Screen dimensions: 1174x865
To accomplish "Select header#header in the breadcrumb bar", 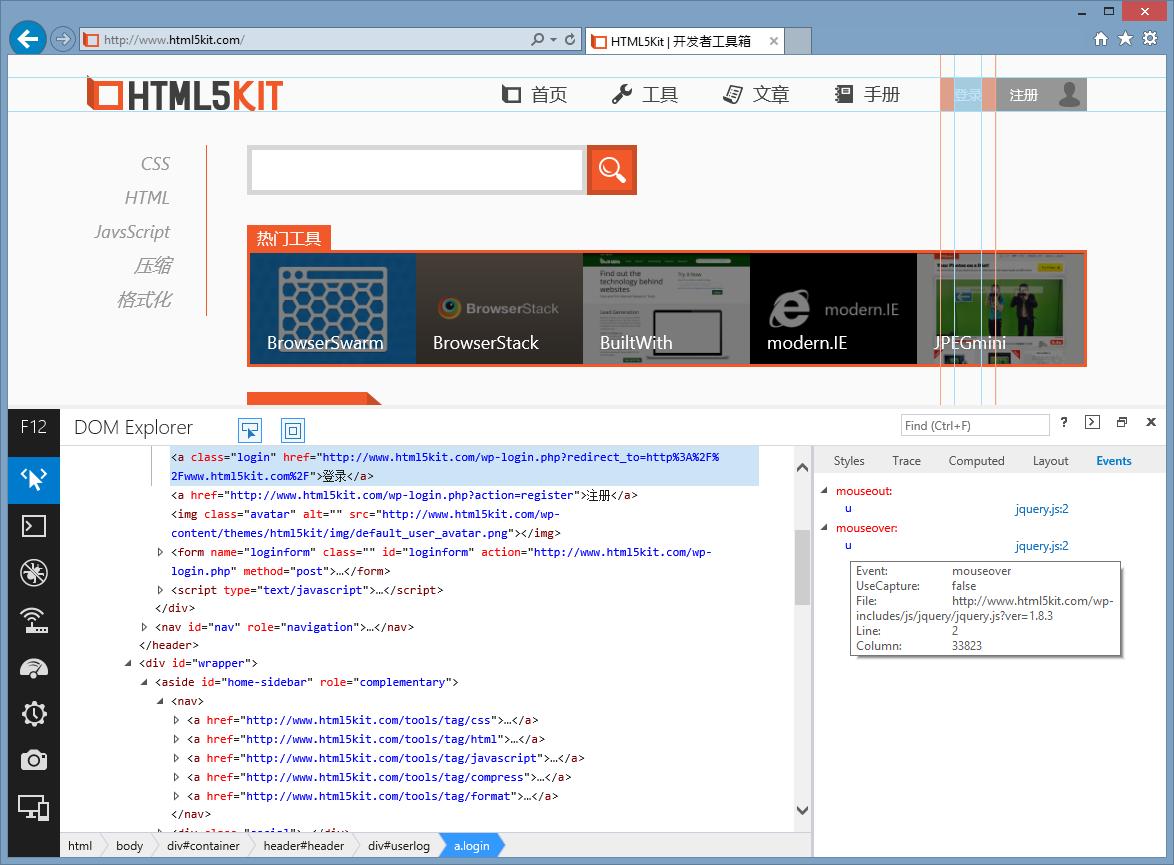I will (303, 846).
